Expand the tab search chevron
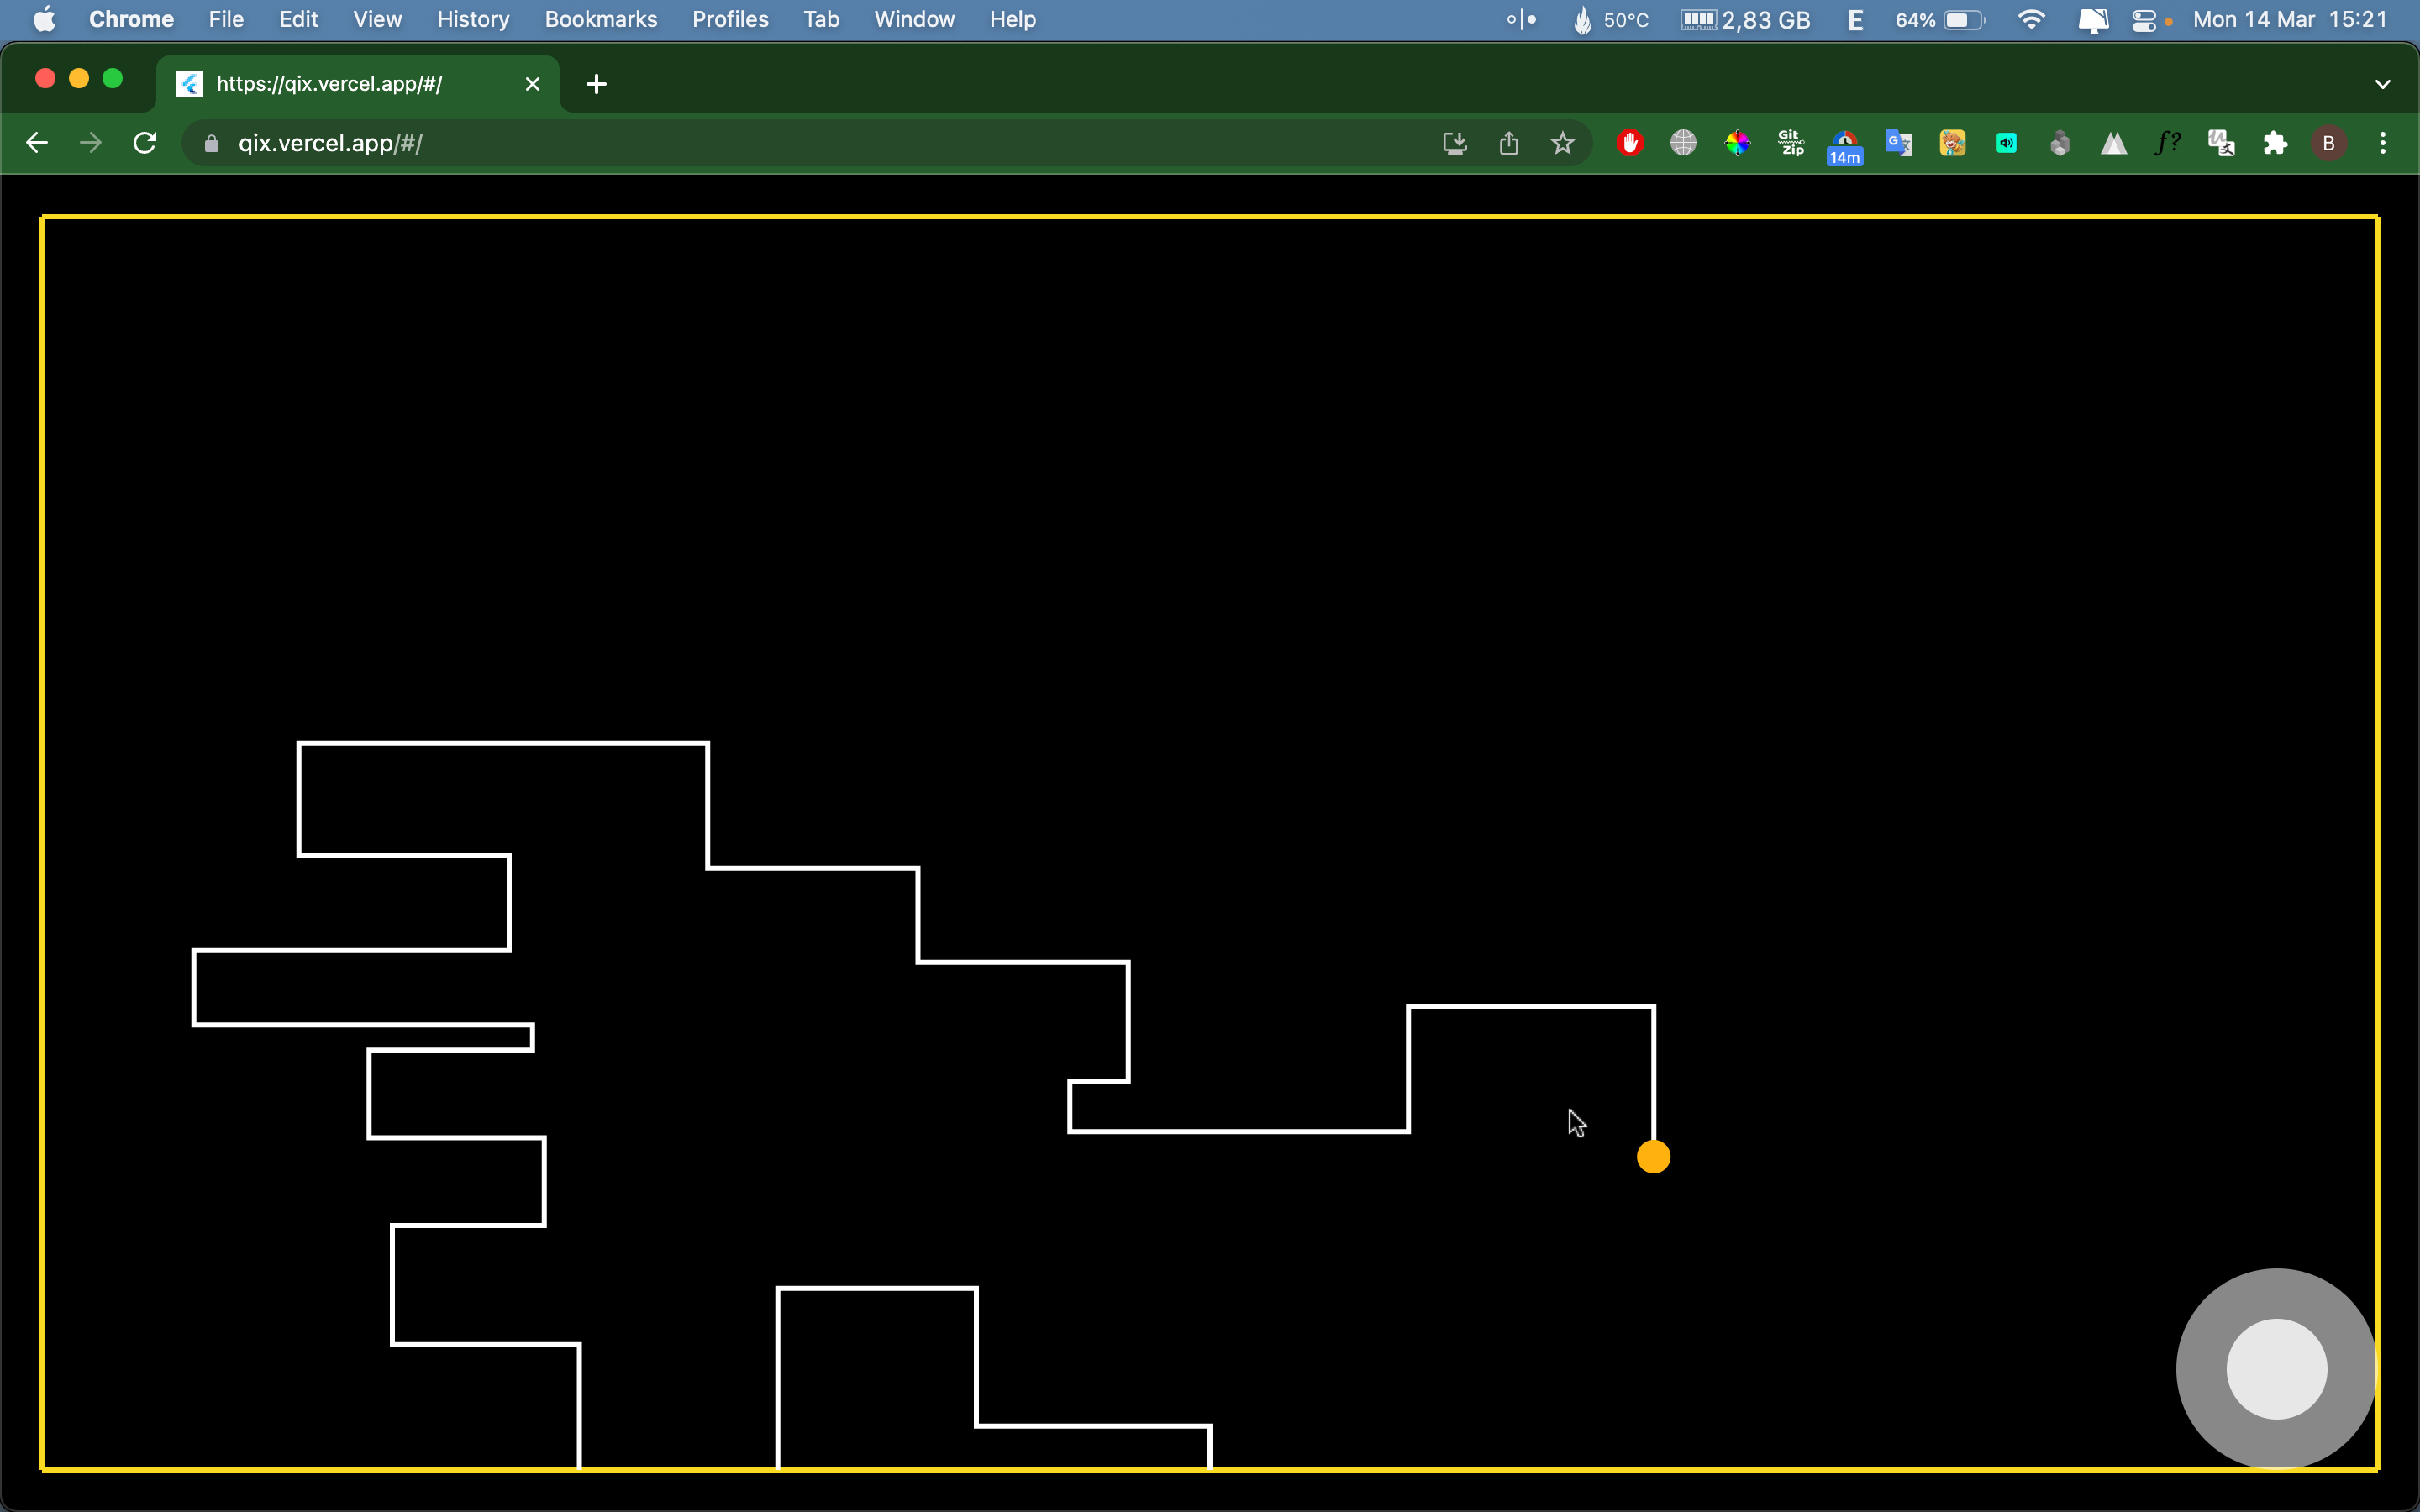Image resolution: width=2420 pixels, height=1512 pixels. tap(2382, 84)
